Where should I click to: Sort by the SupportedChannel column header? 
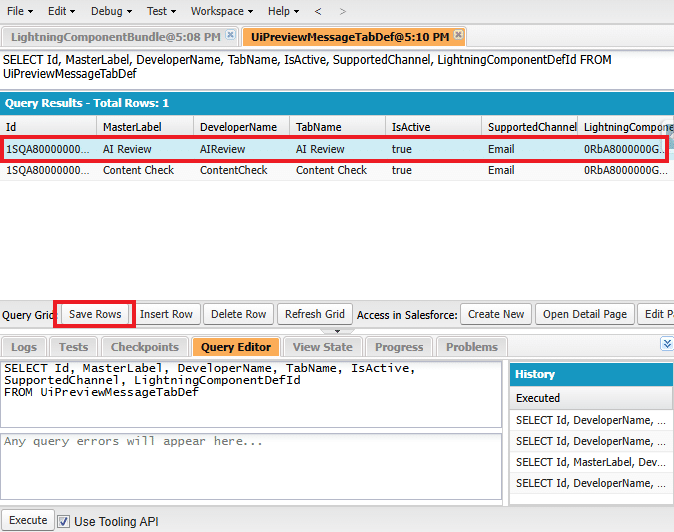coord(530,127)
